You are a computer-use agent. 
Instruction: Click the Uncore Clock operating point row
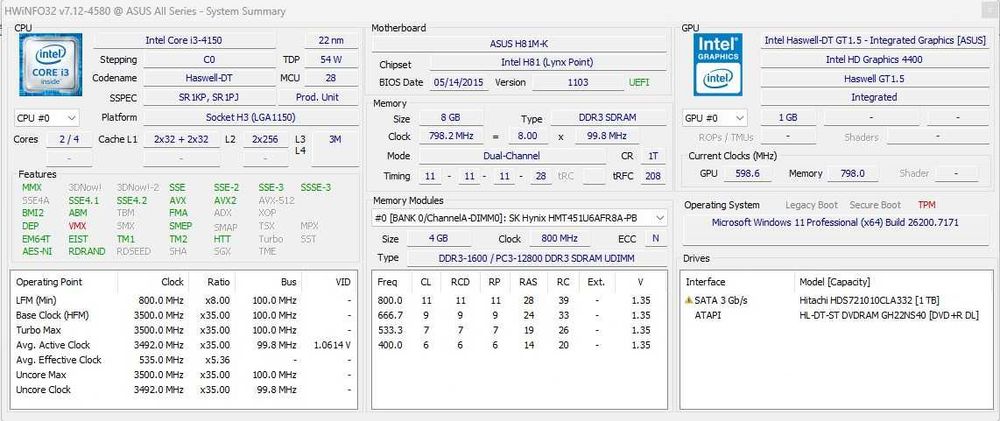184,390
